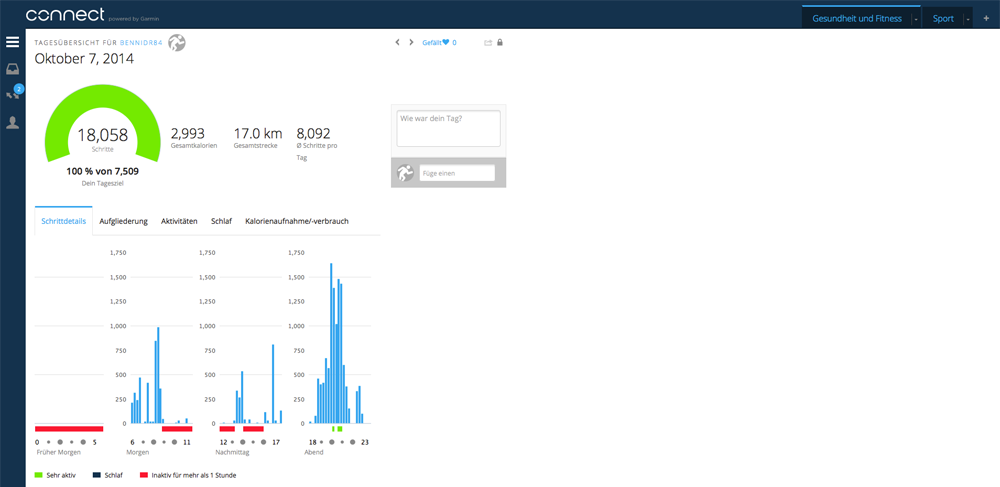This screenshot has width=1000, height=487.
Task: Click the privacy lock icon
Action: 500,43
